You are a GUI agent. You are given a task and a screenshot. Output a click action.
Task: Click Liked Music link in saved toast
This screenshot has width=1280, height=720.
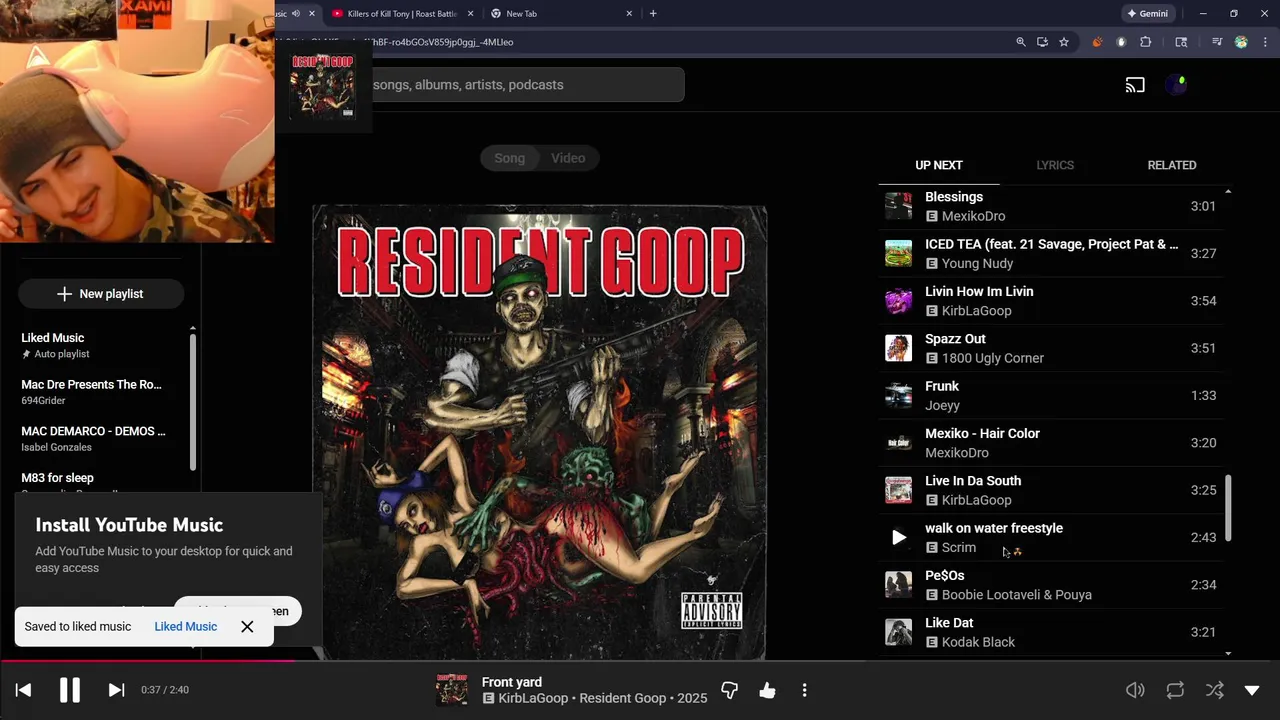tap(185, 627)
